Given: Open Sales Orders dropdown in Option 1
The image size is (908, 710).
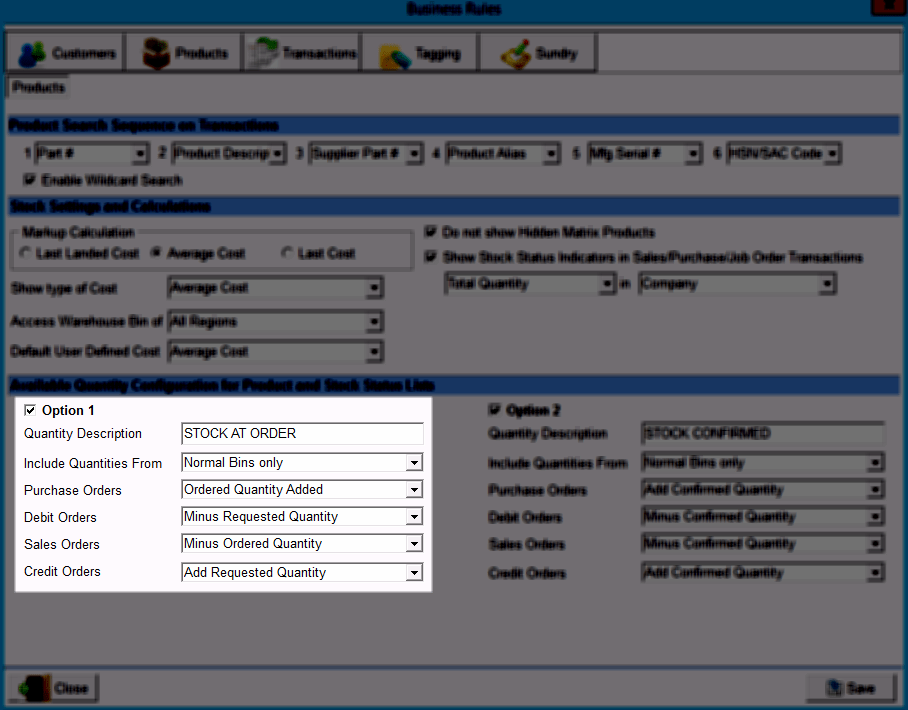Looking at the screenshot, I should pyautogui.click(x=413, y=544).
